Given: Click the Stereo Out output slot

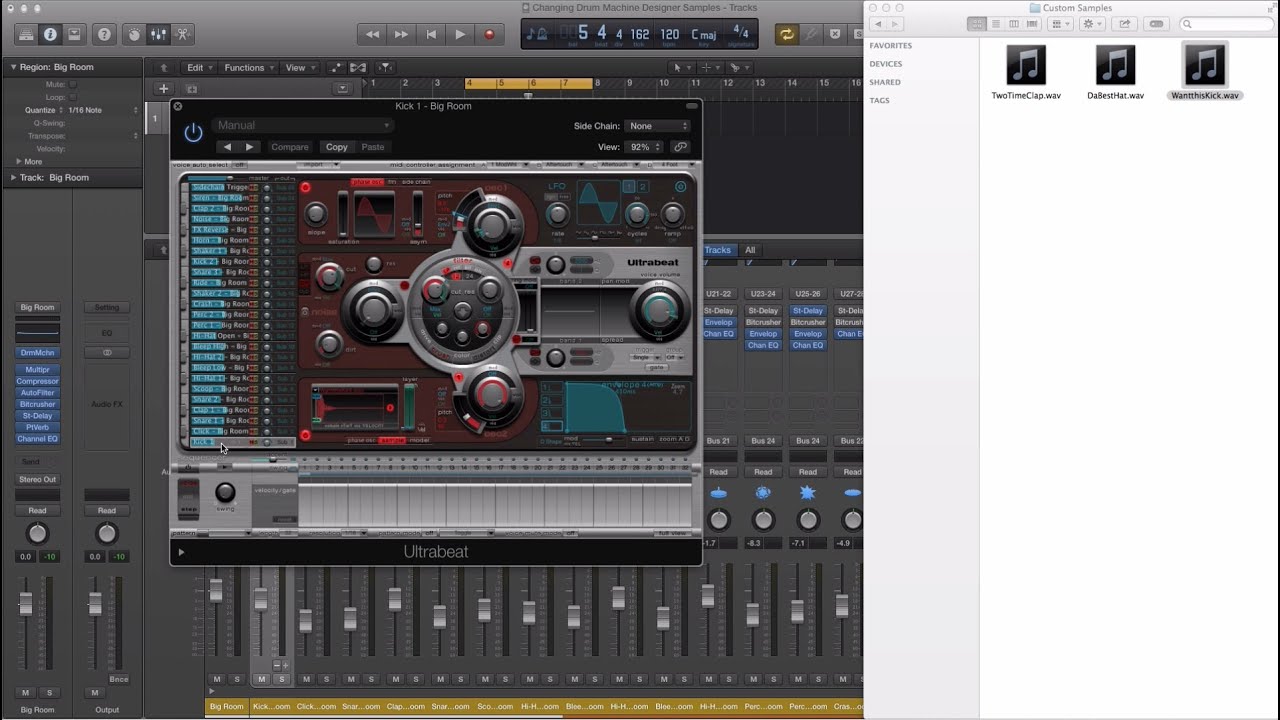Looking at the screenshot, I should click(37, 480).
